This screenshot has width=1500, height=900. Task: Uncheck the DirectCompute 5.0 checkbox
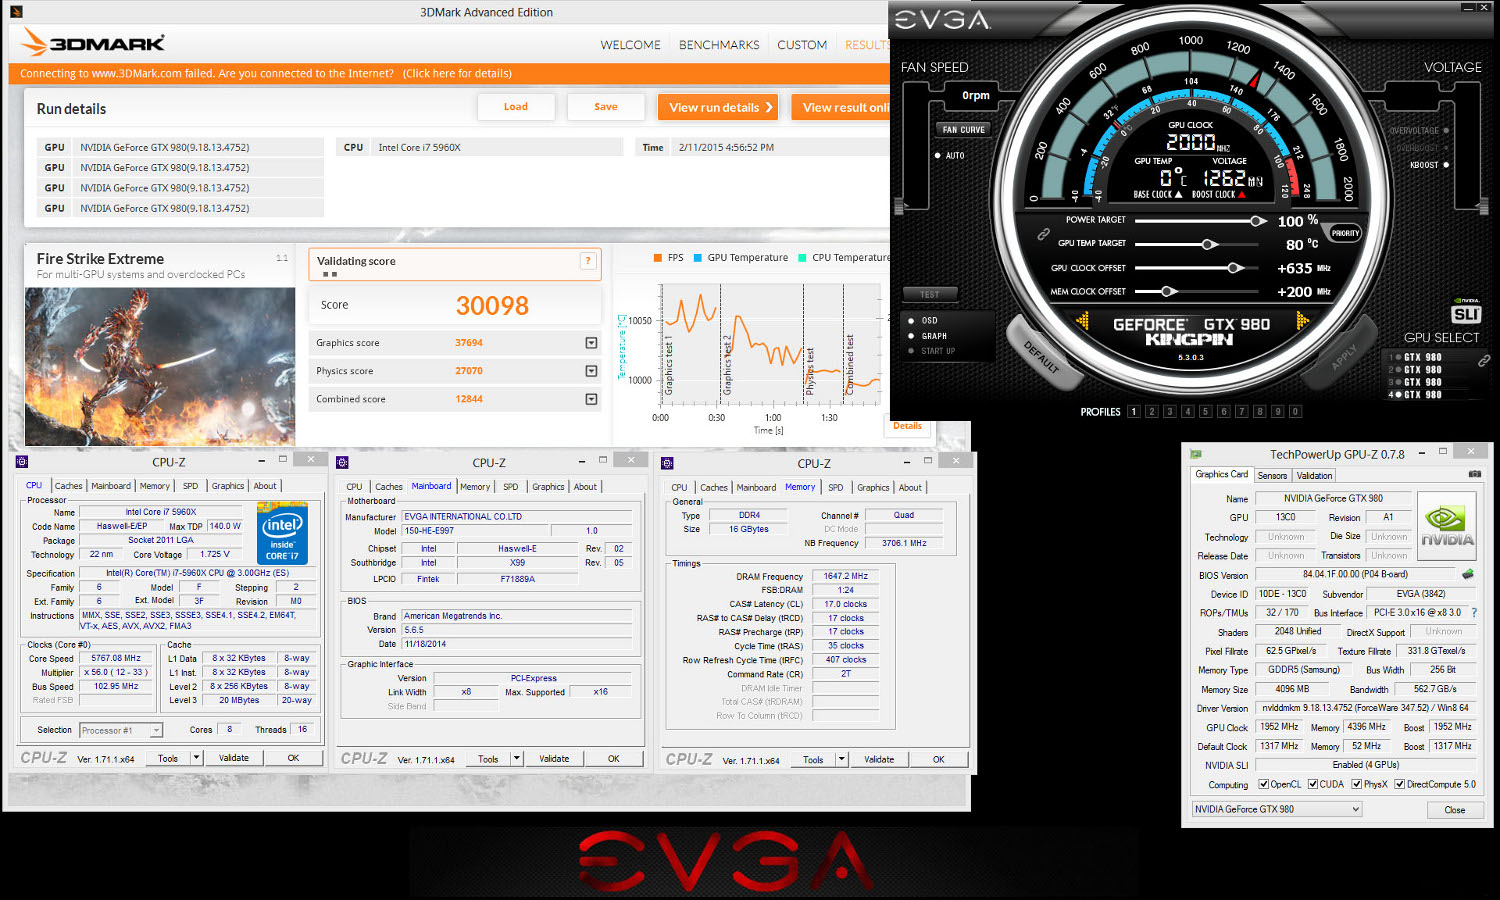coord(1400,784)
